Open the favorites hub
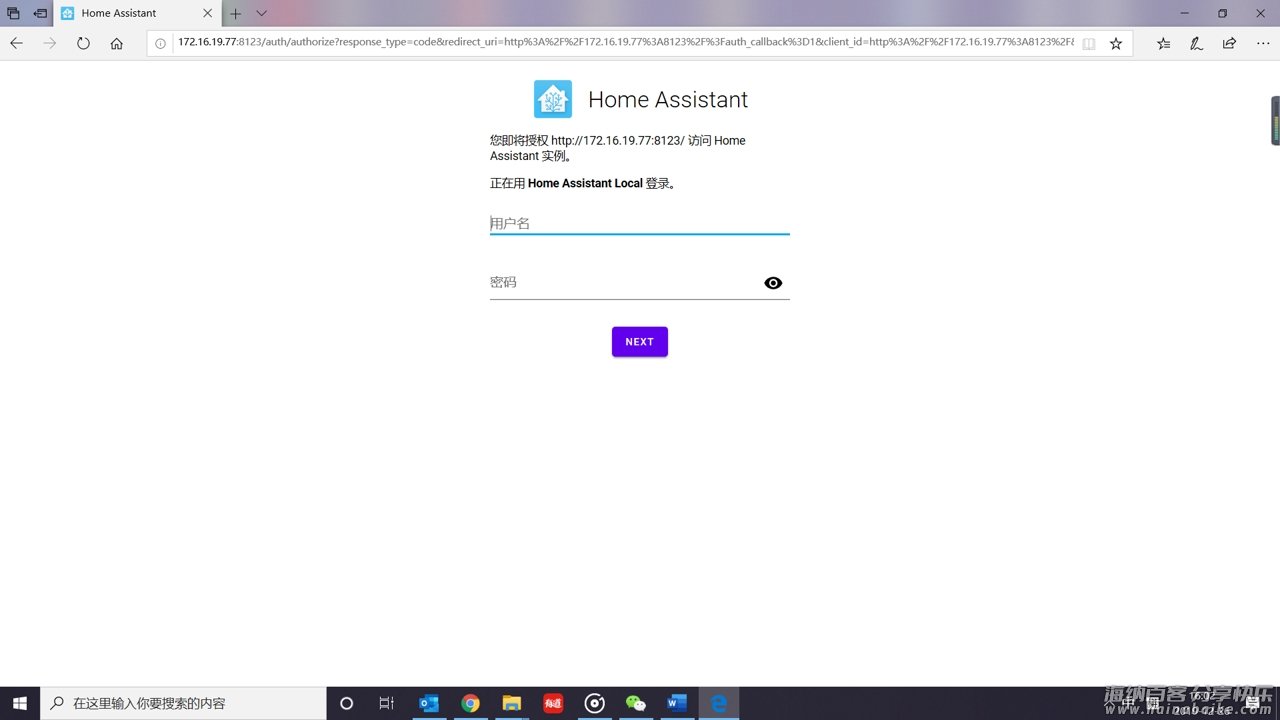 click(x=1164, y=43)
